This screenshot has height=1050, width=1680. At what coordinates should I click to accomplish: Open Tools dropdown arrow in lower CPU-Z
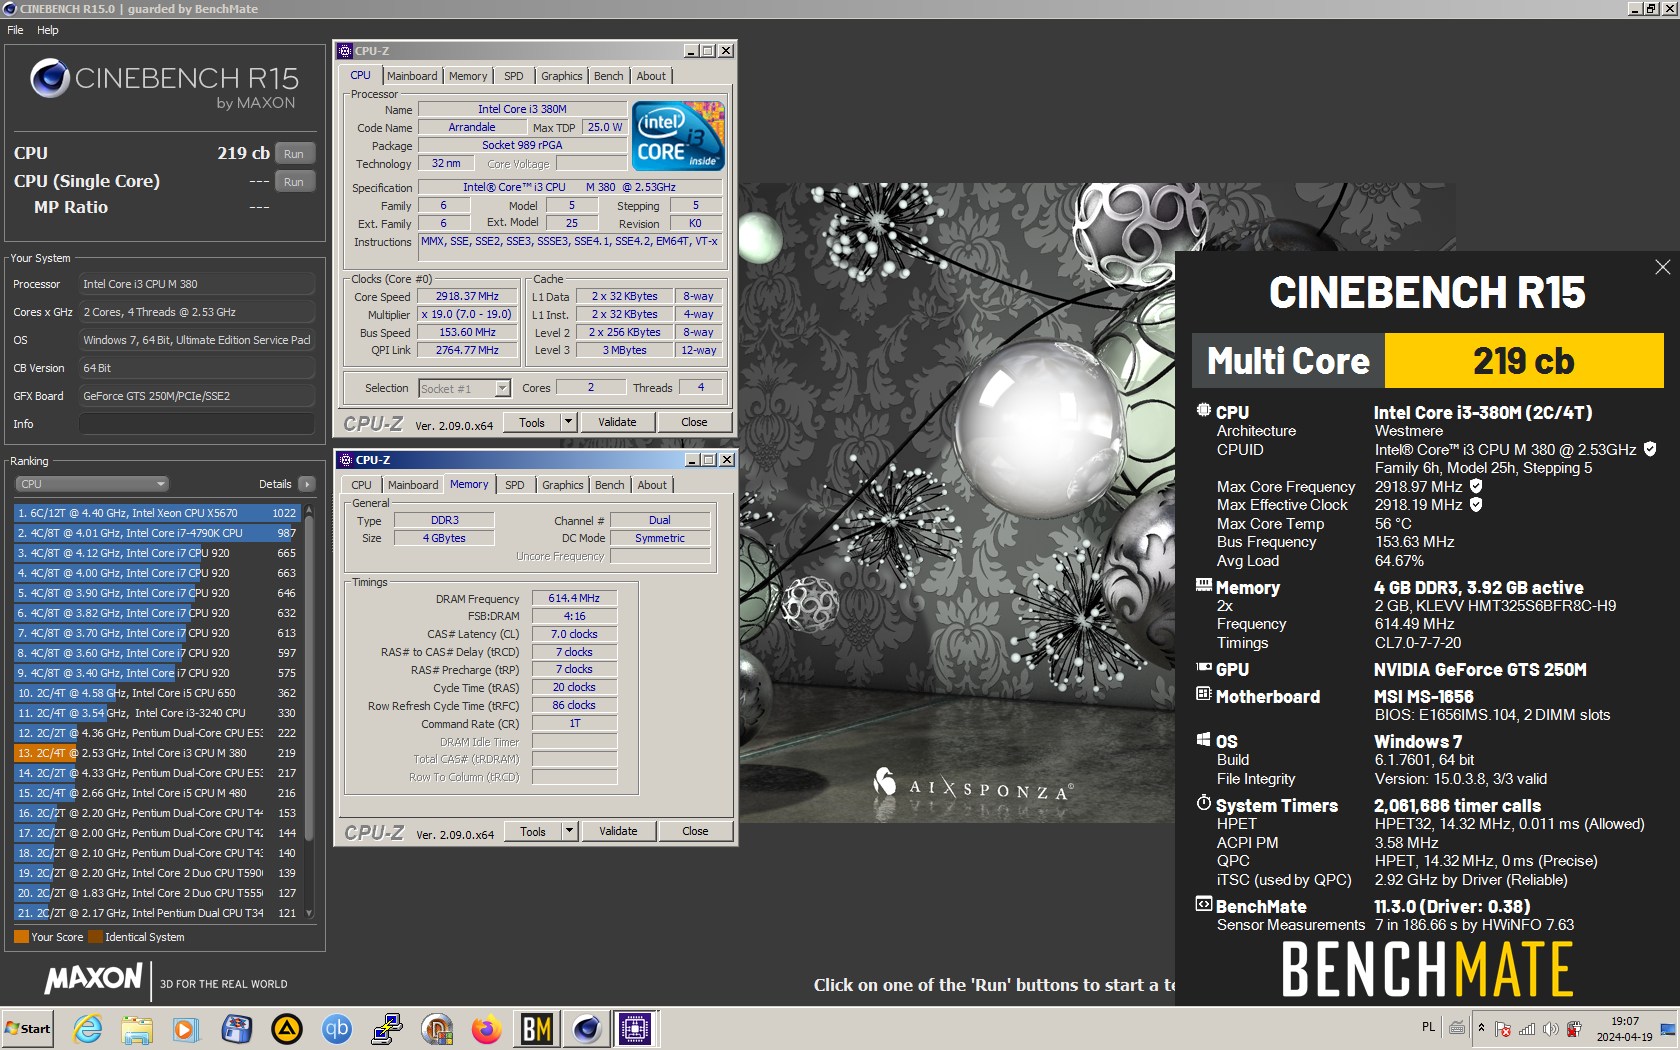(569, 831)
